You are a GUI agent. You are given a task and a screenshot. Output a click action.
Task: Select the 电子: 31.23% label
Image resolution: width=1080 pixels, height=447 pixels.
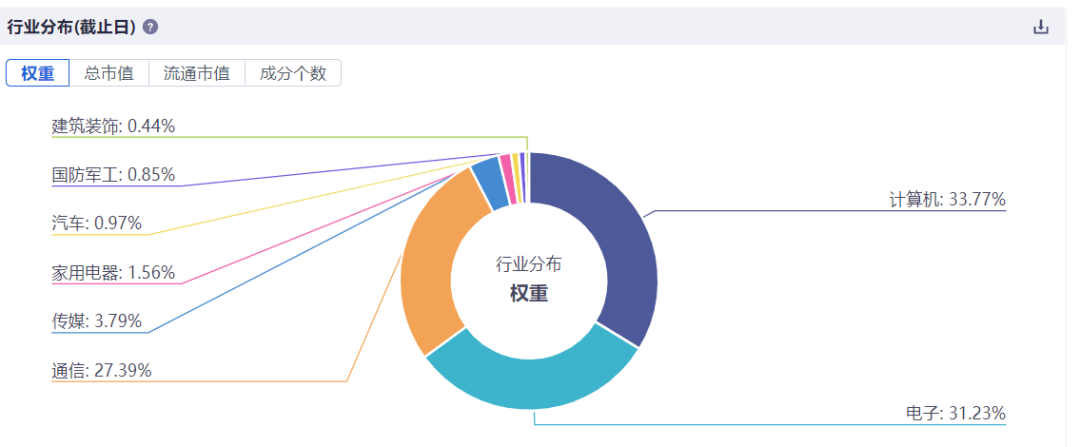point(955,413)
